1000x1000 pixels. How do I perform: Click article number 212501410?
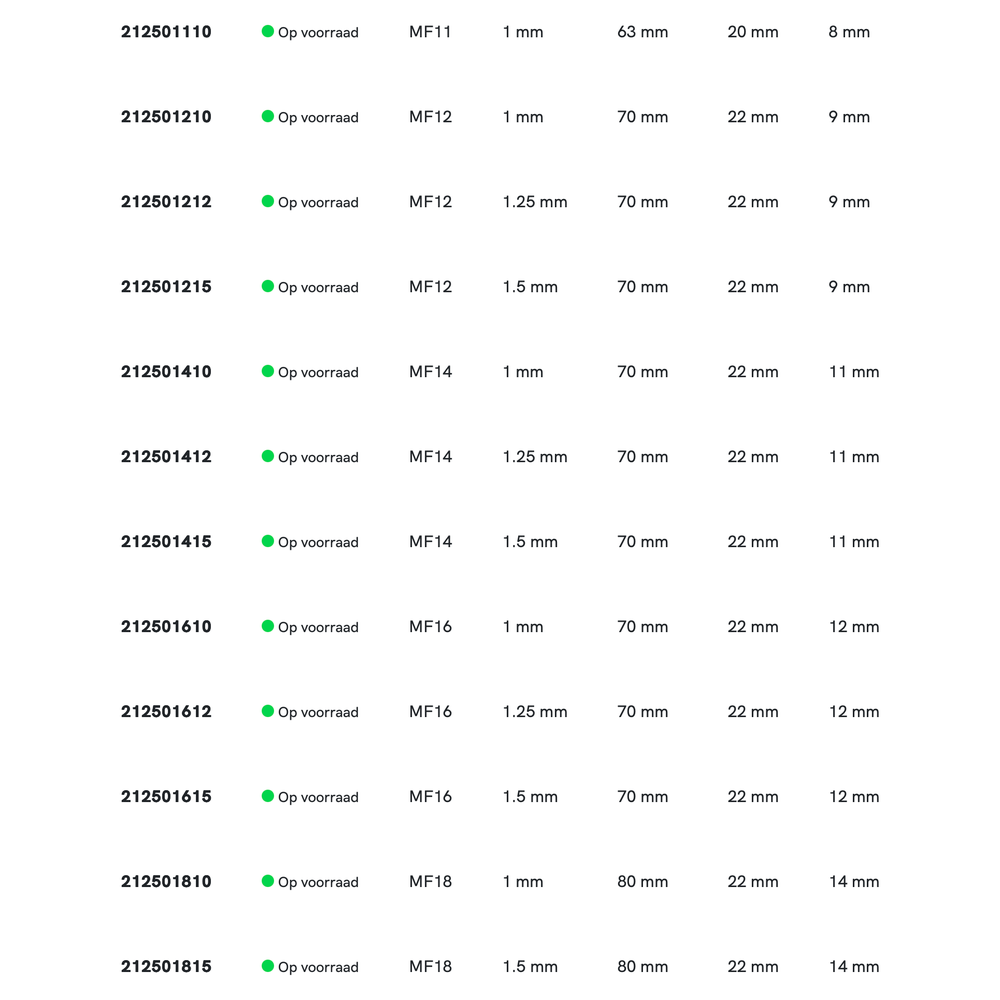pyautogui.click(x=166, y=372)
